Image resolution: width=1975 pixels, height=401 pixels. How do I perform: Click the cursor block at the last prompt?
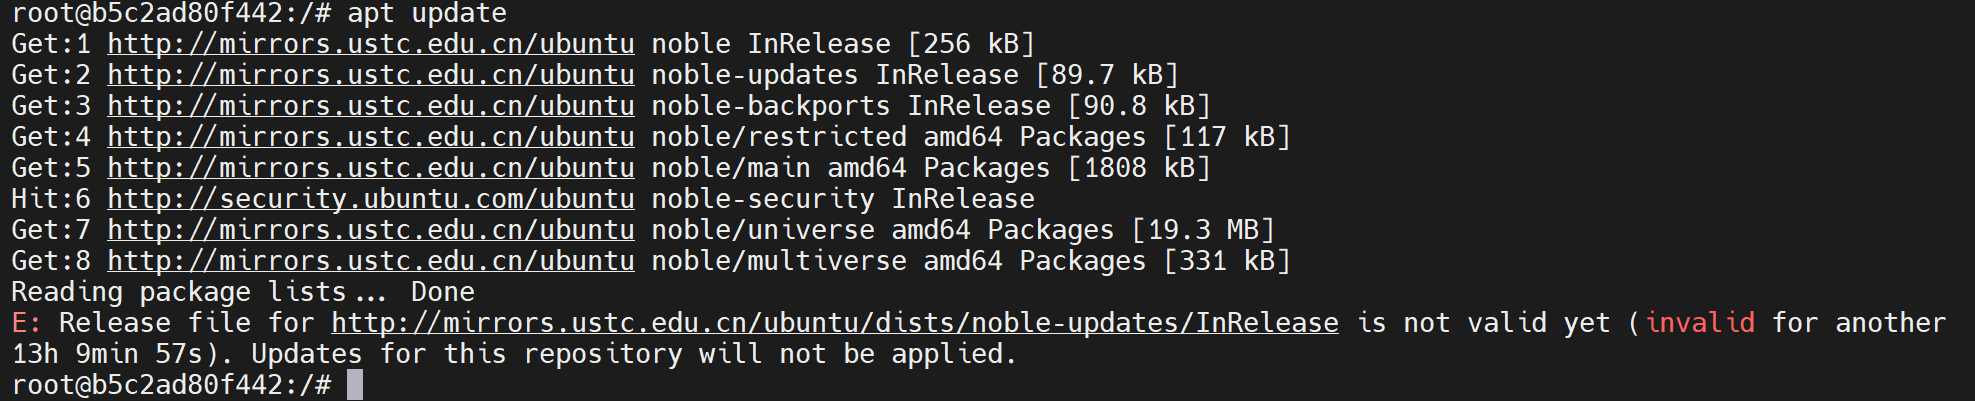[355, 385]
